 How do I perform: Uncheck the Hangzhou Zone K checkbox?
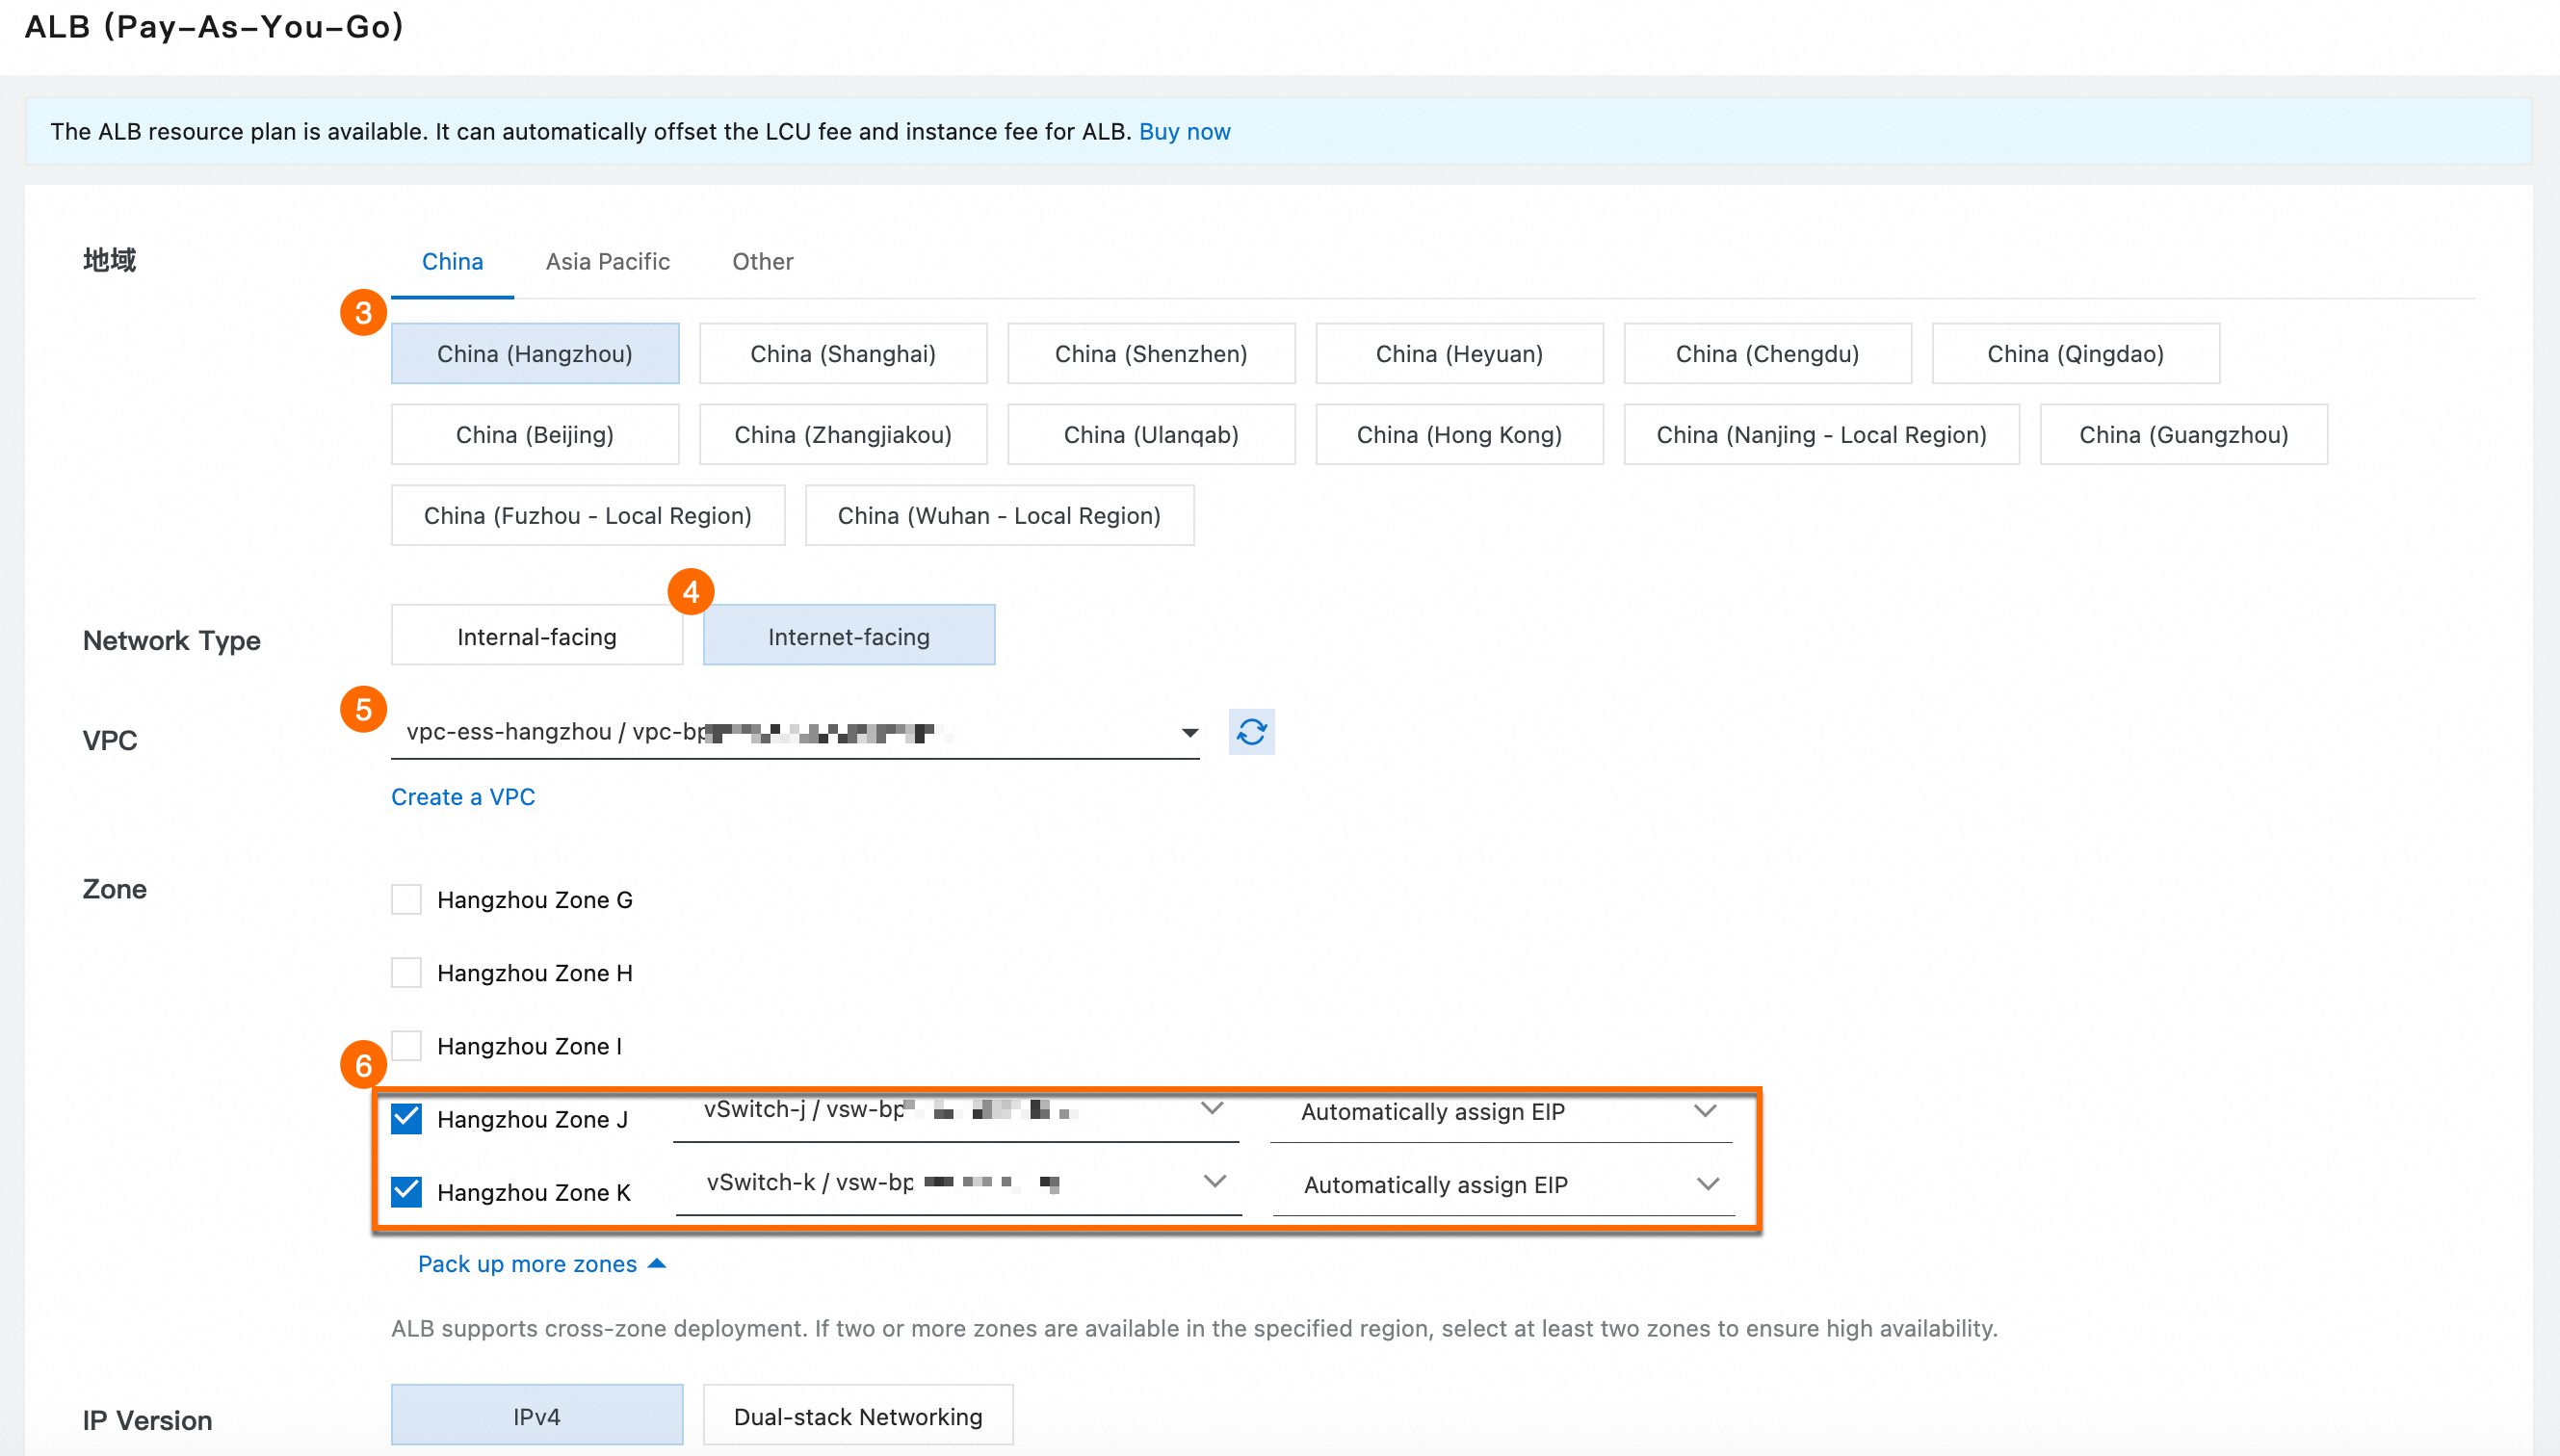point(406,1191)
